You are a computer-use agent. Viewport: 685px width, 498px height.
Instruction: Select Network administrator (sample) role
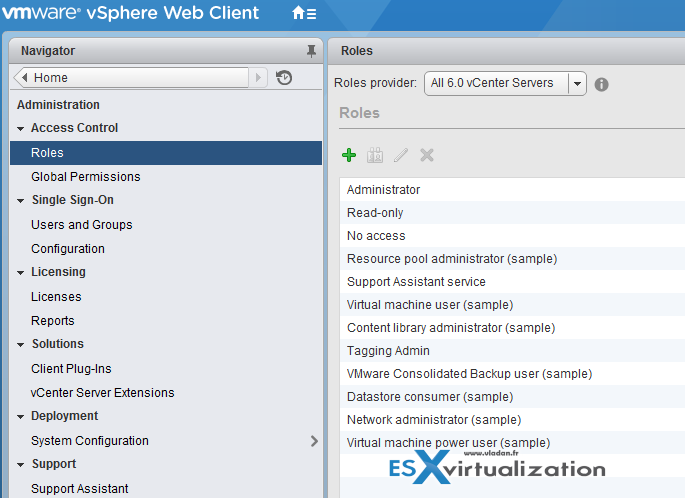(x=512, y=420)
